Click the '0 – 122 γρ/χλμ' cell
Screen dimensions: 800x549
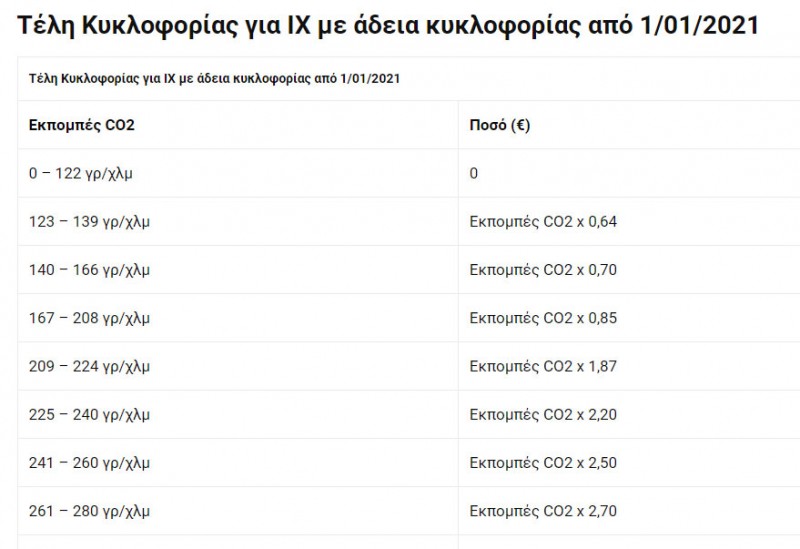[81, 173]
